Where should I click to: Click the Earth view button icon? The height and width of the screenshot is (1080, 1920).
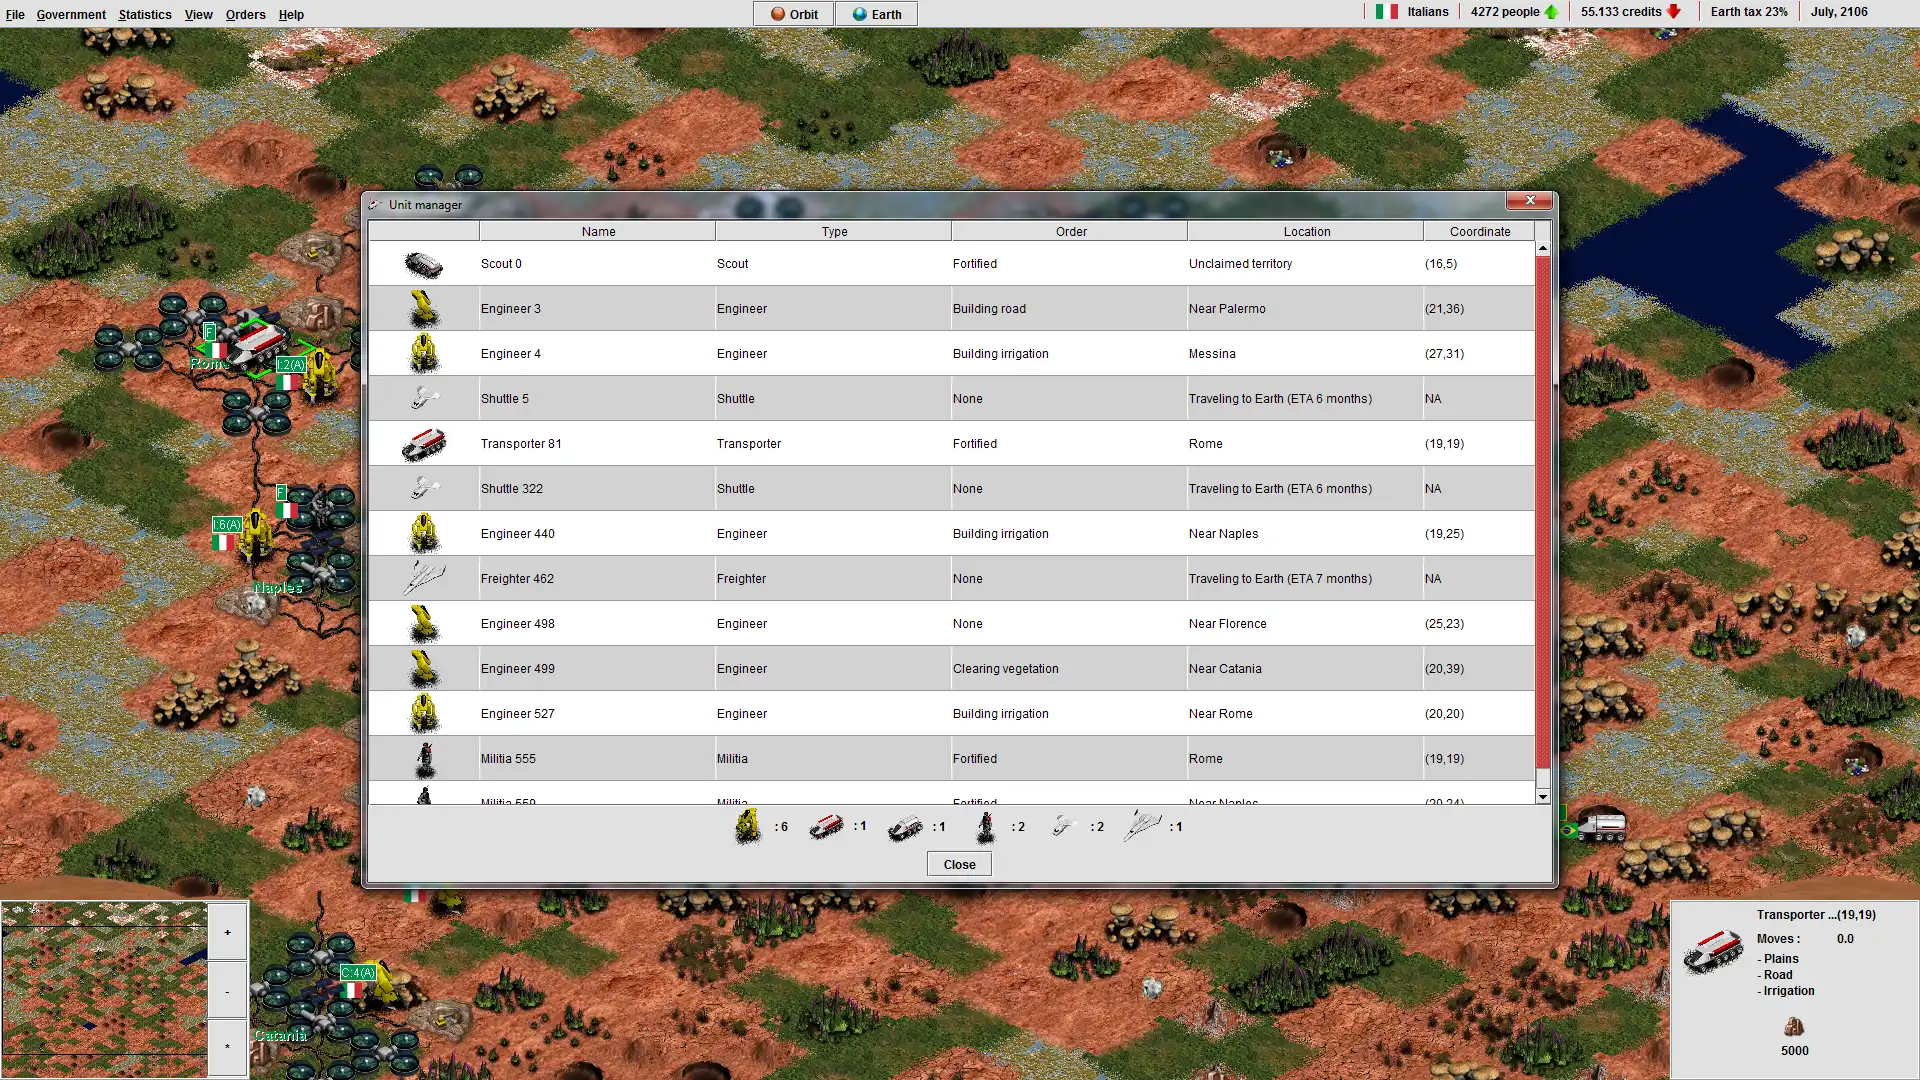click(858, 15)
